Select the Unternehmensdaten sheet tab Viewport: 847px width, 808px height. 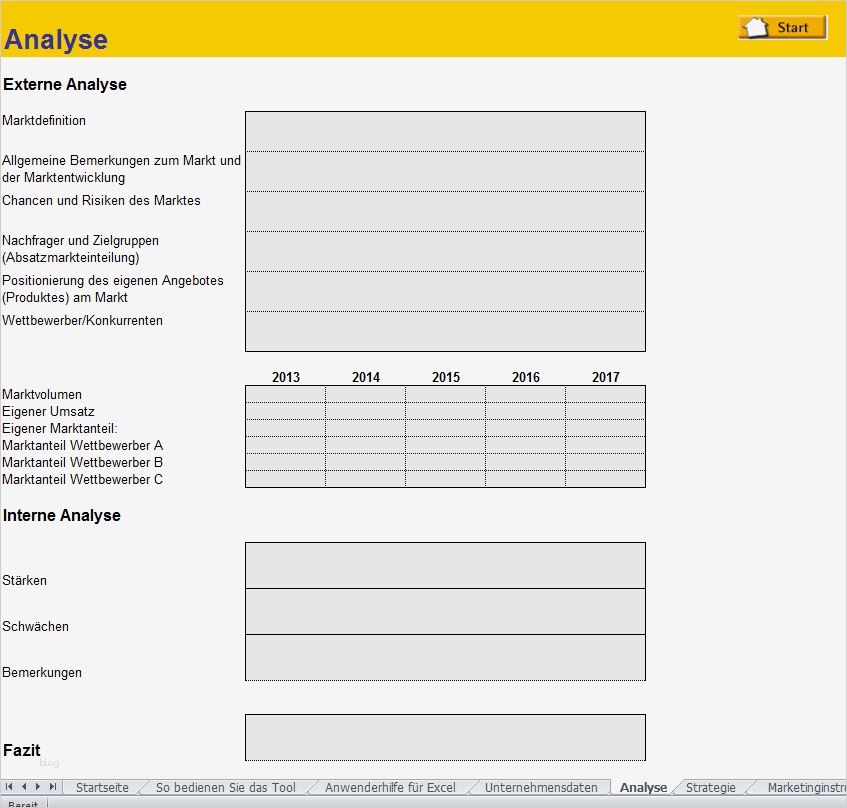(541, 787)
